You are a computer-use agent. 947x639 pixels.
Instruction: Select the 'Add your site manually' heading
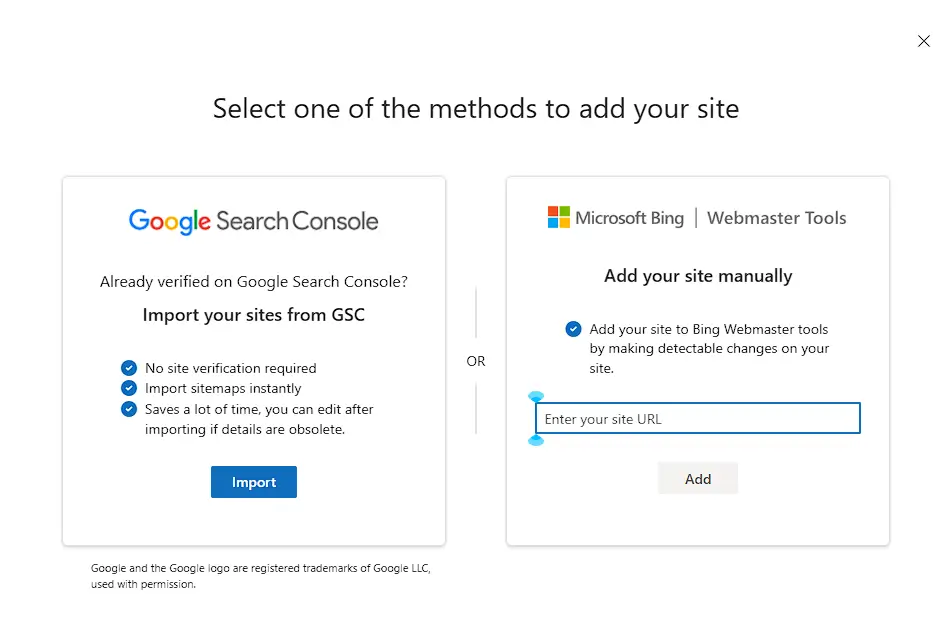[x=697, y=276]
